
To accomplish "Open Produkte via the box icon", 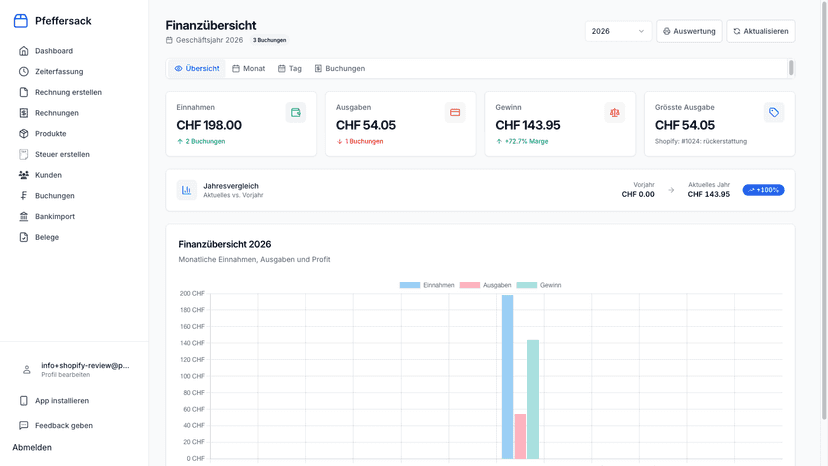I will click(x=23, y=134).
